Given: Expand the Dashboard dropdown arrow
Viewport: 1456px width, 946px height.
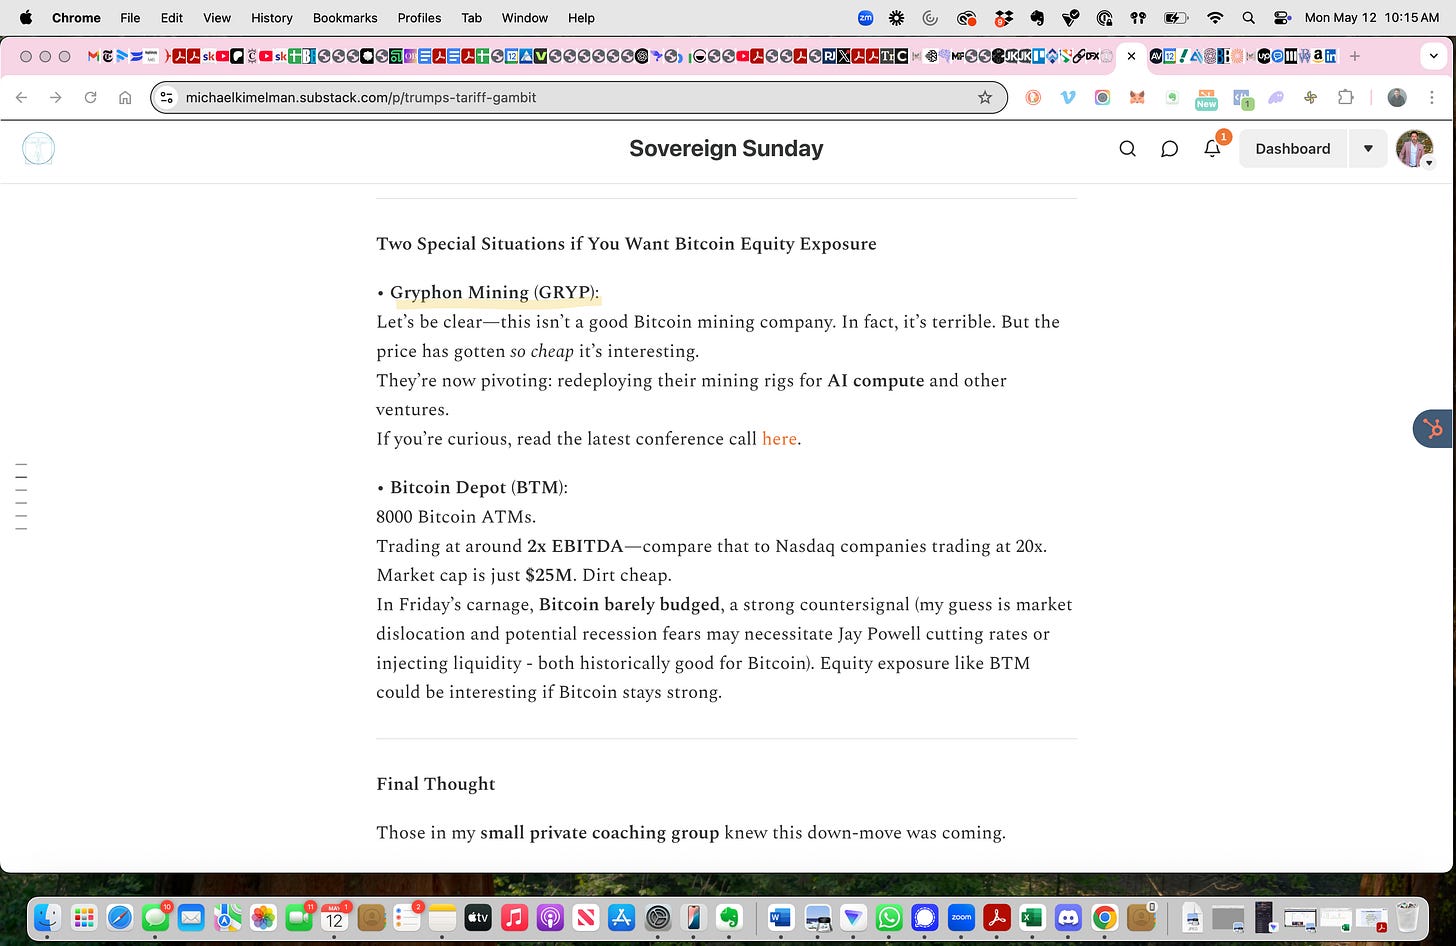Looking at the screenshot, I should point(1368,149).
